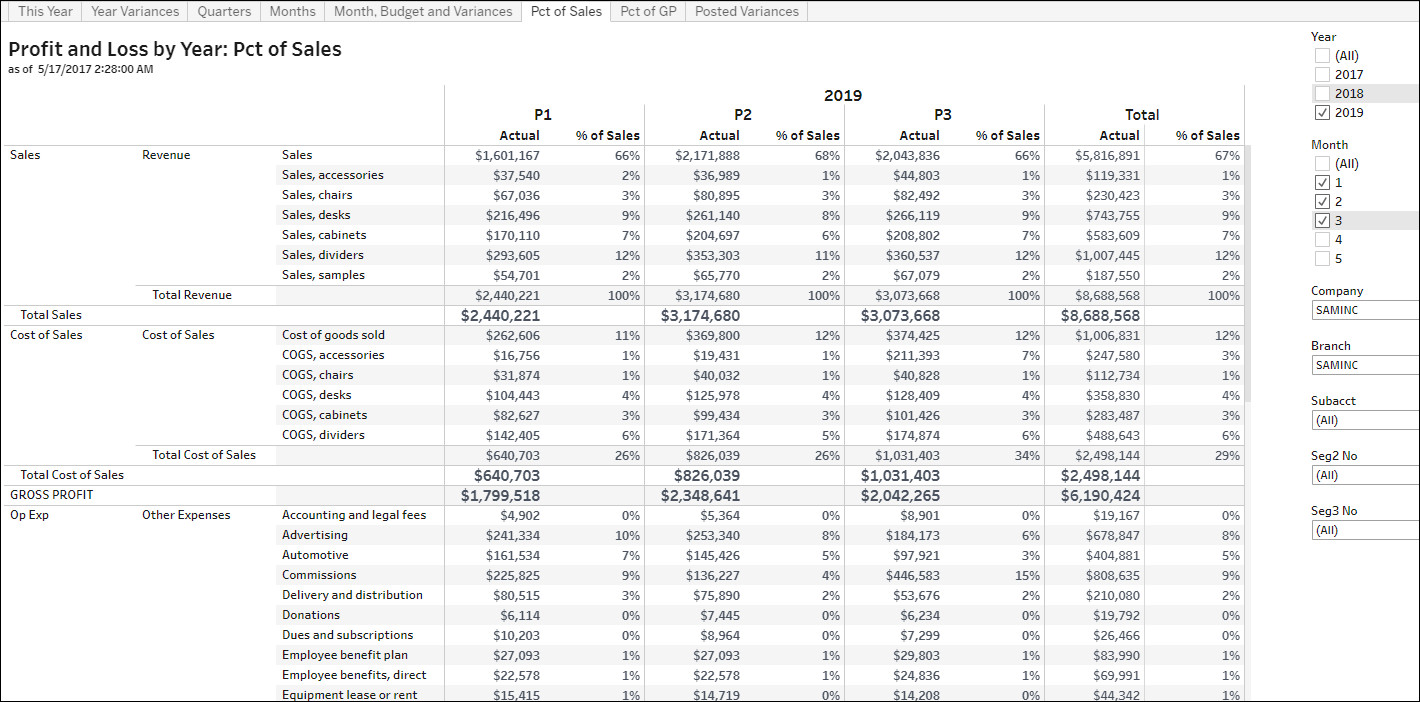Check the 2018 year filter
This screenshot has width=1420, height=702.
point(1322,94)
